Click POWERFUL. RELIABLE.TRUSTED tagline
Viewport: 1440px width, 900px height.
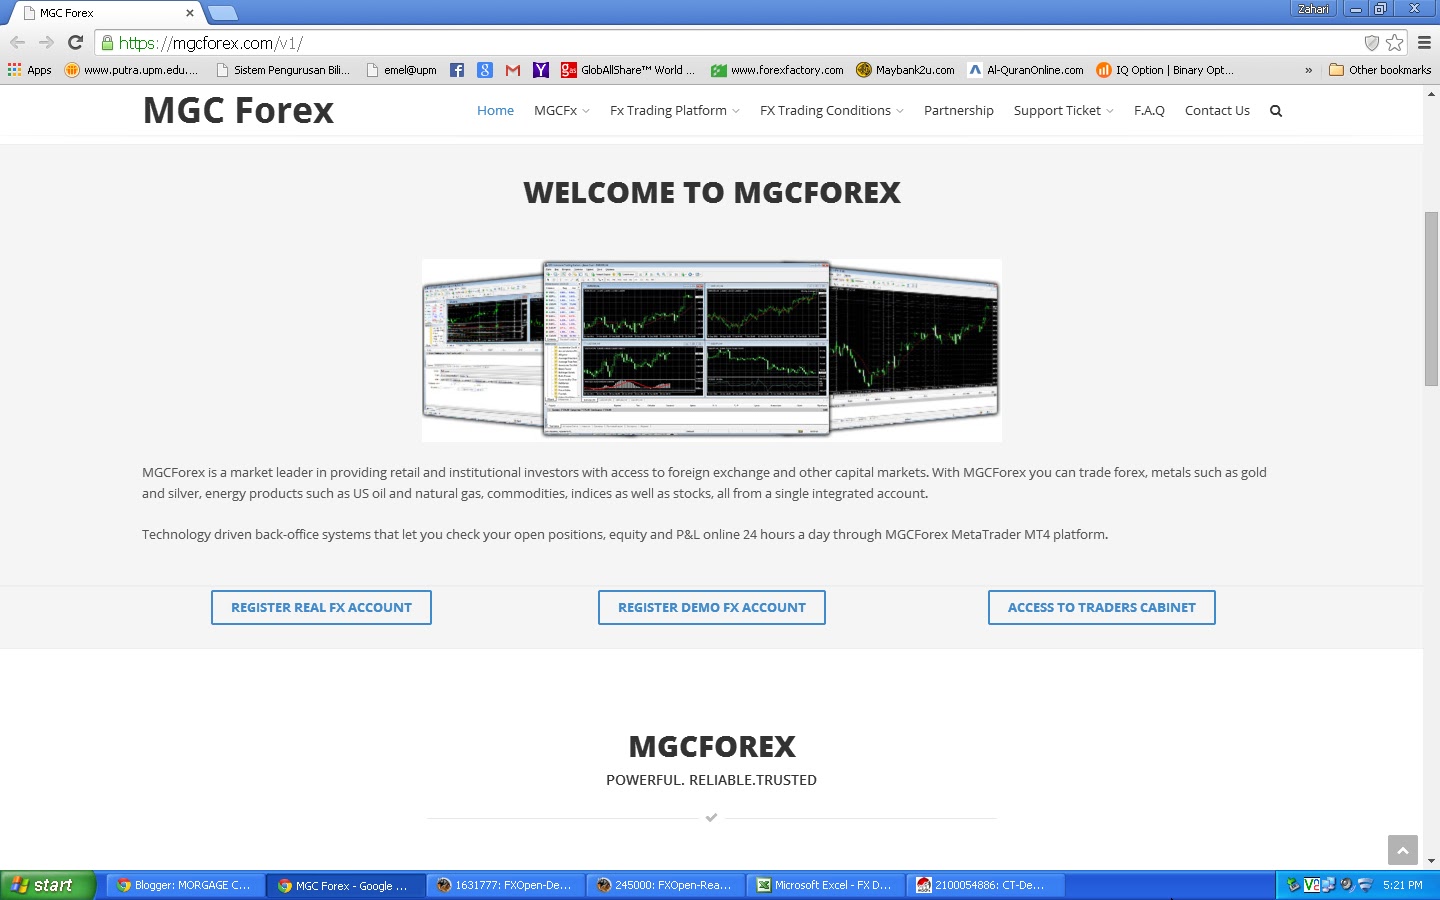tap(711, 780)
